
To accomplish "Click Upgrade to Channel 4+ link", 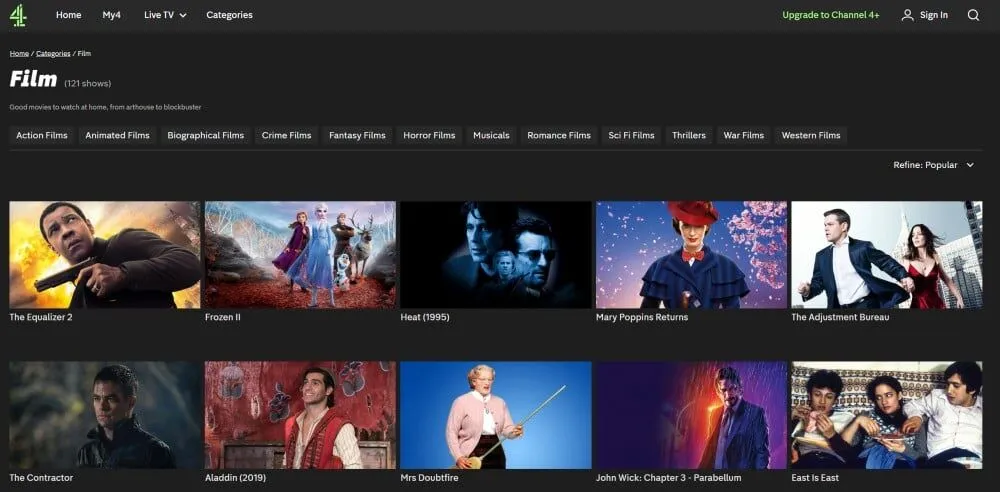I will [x=830, y=15].
